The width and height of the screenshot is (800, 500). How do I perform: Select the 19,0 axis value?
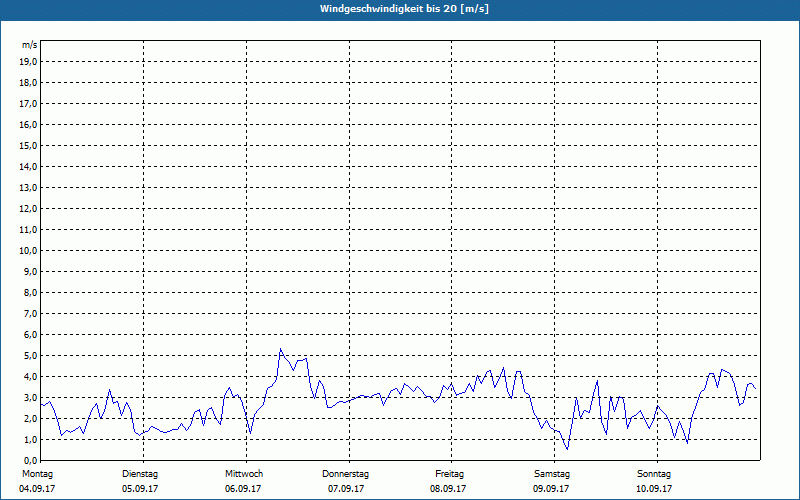(x=29, y=62)
